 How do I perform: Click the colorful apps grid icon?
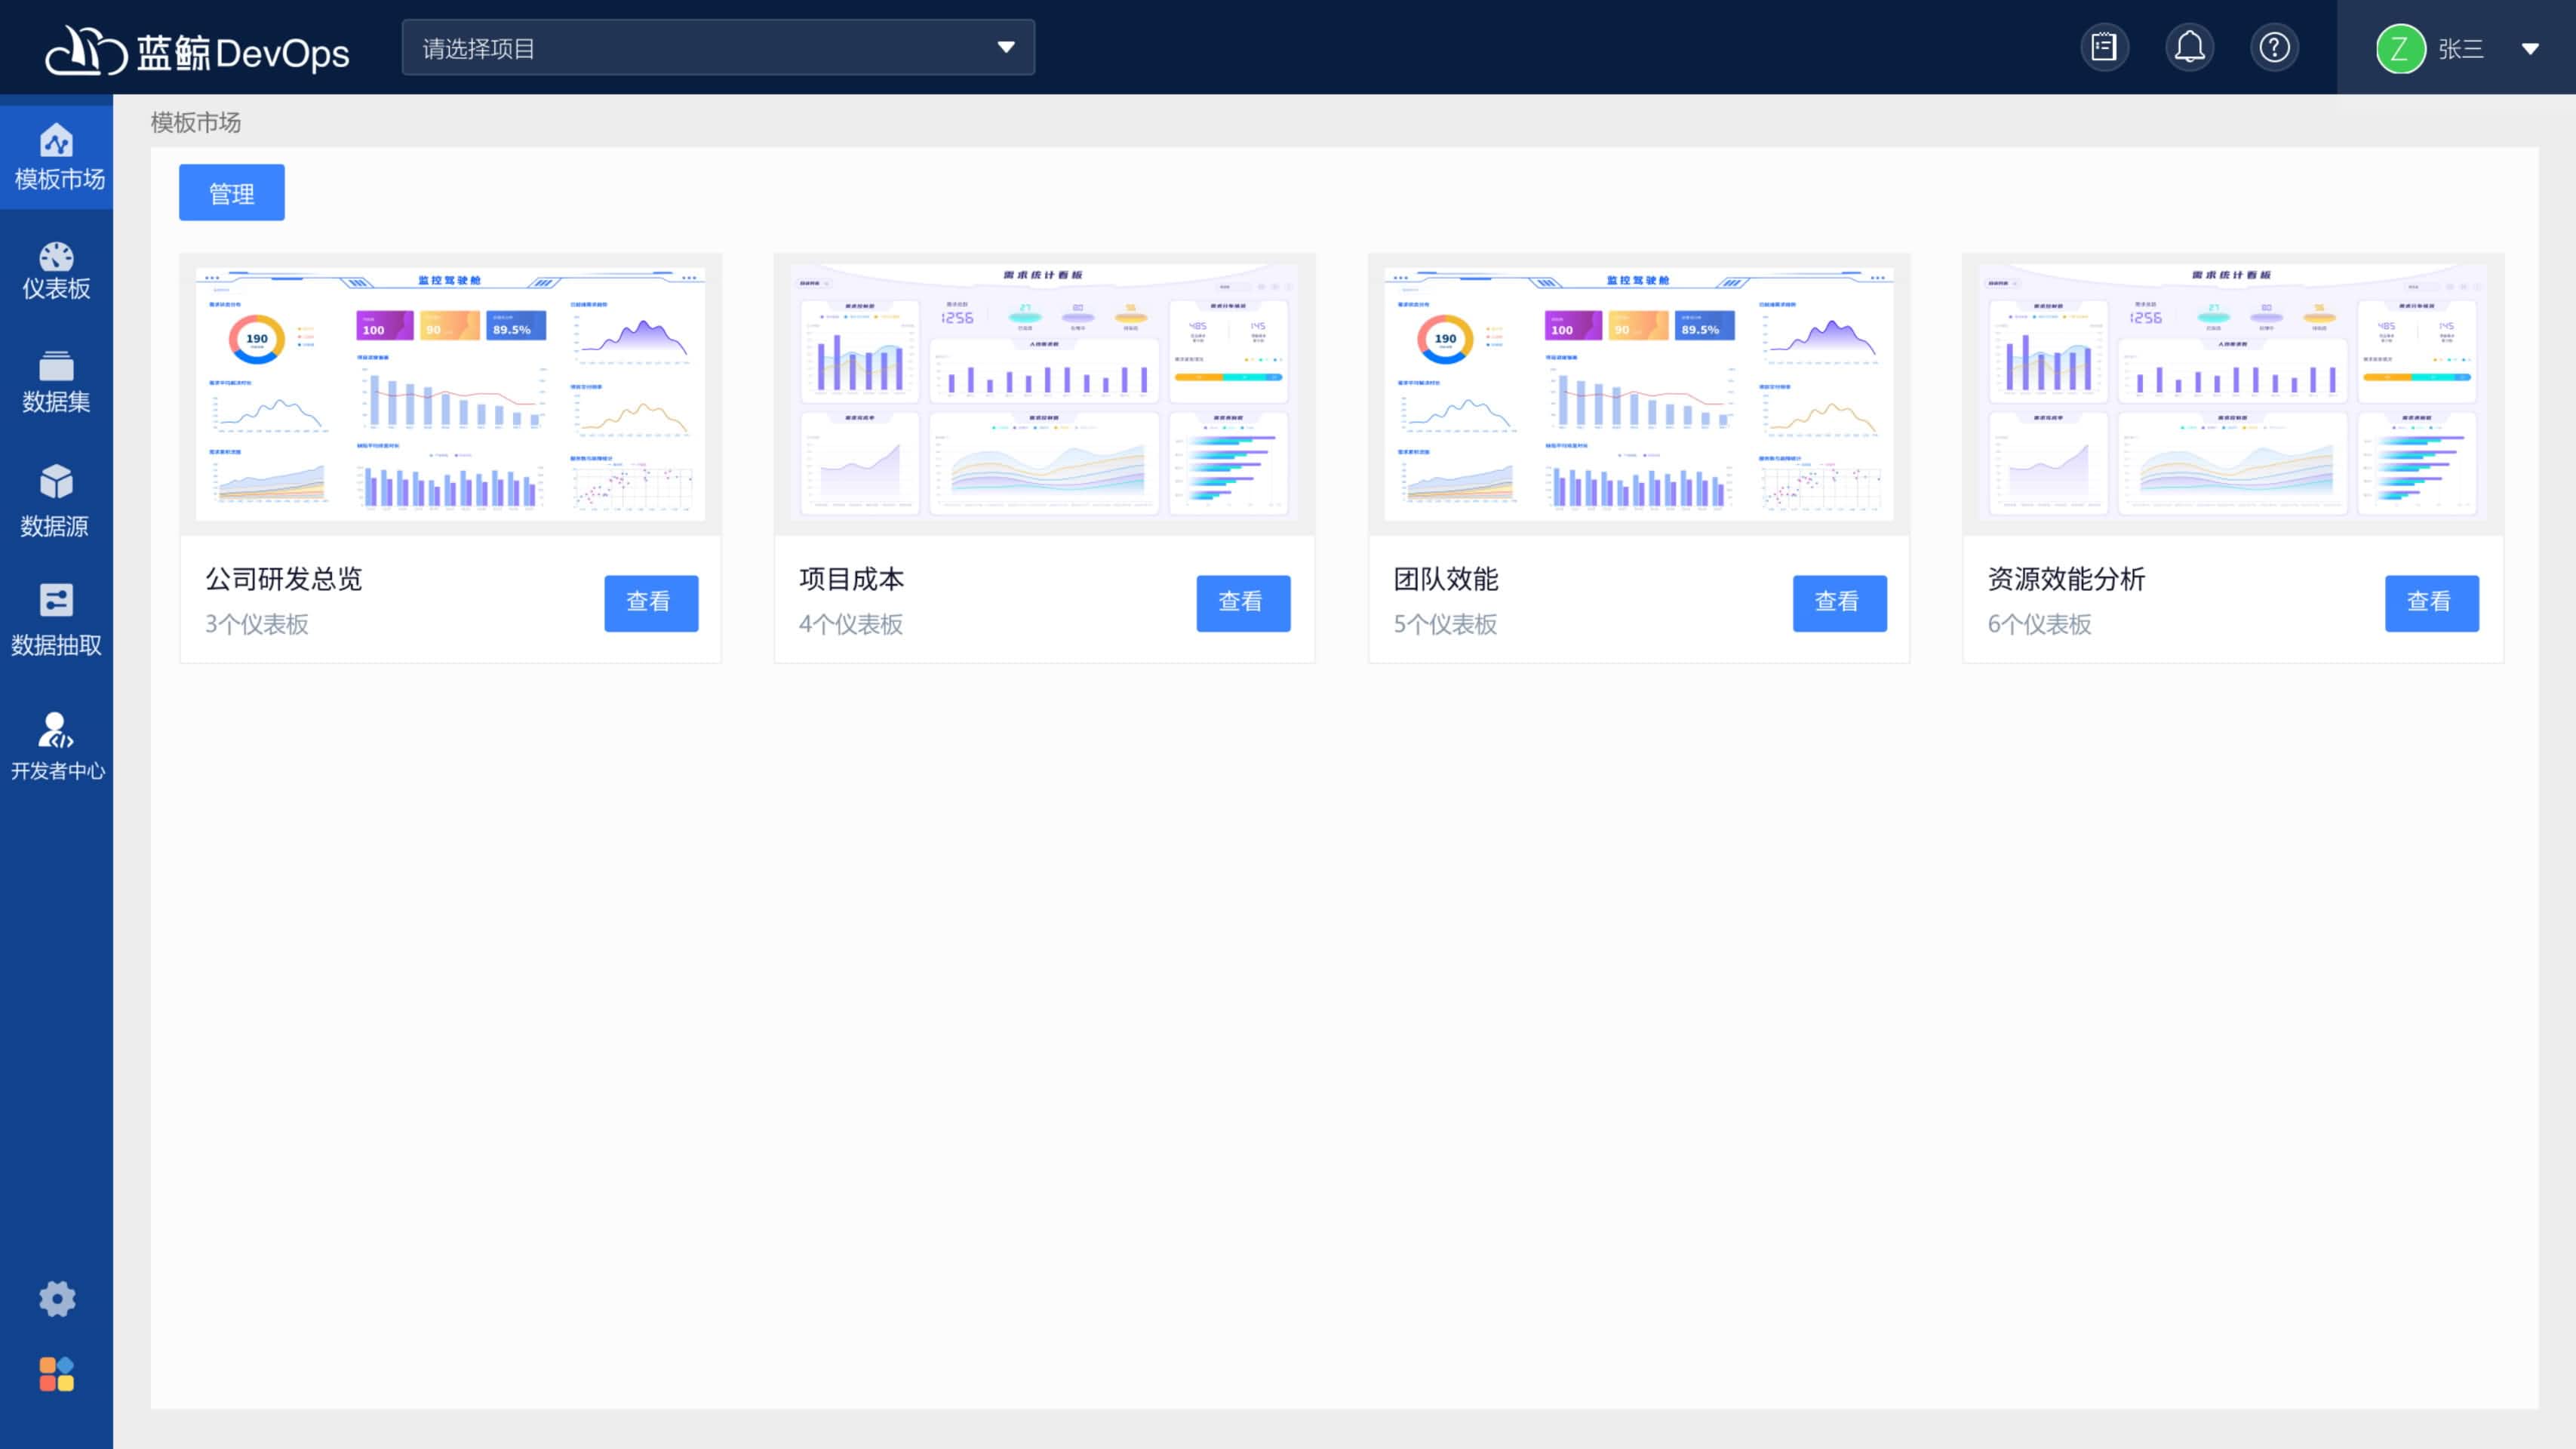pyautogui.click(x=56, y=1374)
